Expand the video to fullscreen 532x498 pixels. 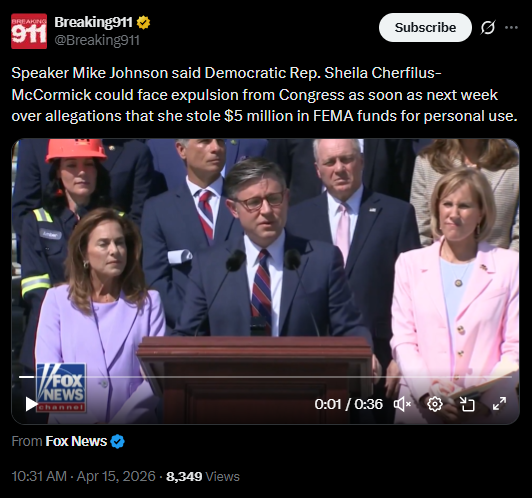point(499,404)
